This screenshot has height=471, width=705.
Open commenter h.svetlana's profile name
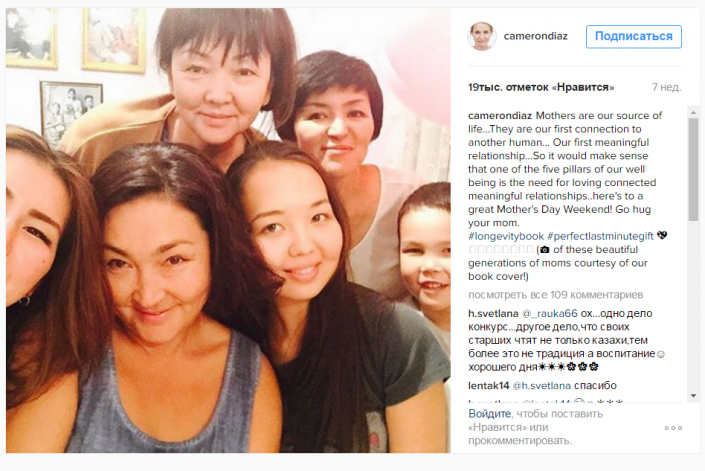[493, 313]
